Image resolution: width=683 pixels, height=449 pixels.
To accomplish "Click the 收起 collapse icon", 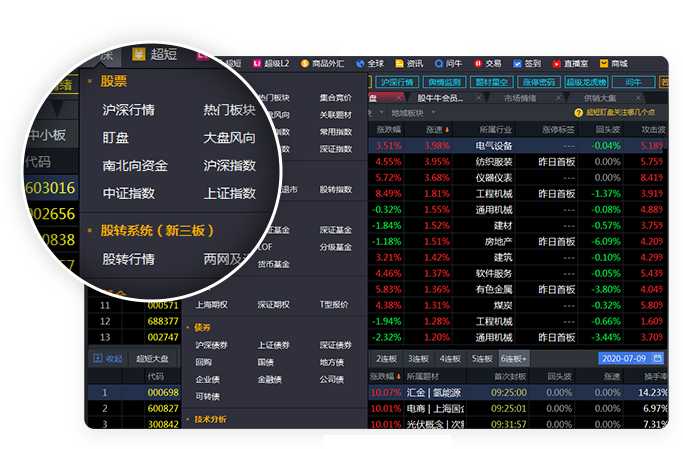I will 98,358.
